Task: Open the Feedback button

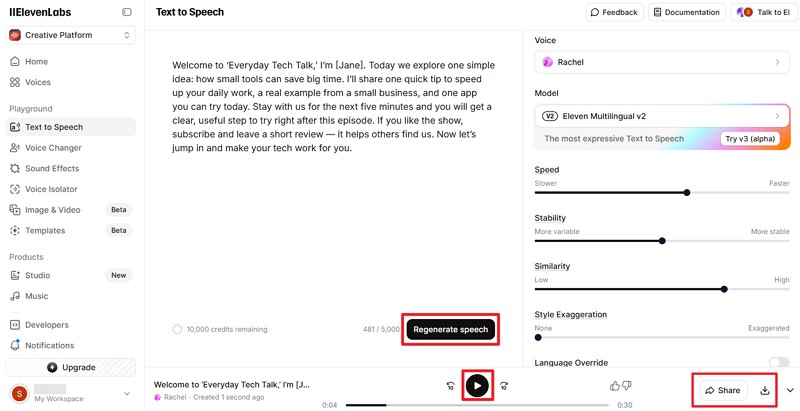Action: (x=615, y=12)
